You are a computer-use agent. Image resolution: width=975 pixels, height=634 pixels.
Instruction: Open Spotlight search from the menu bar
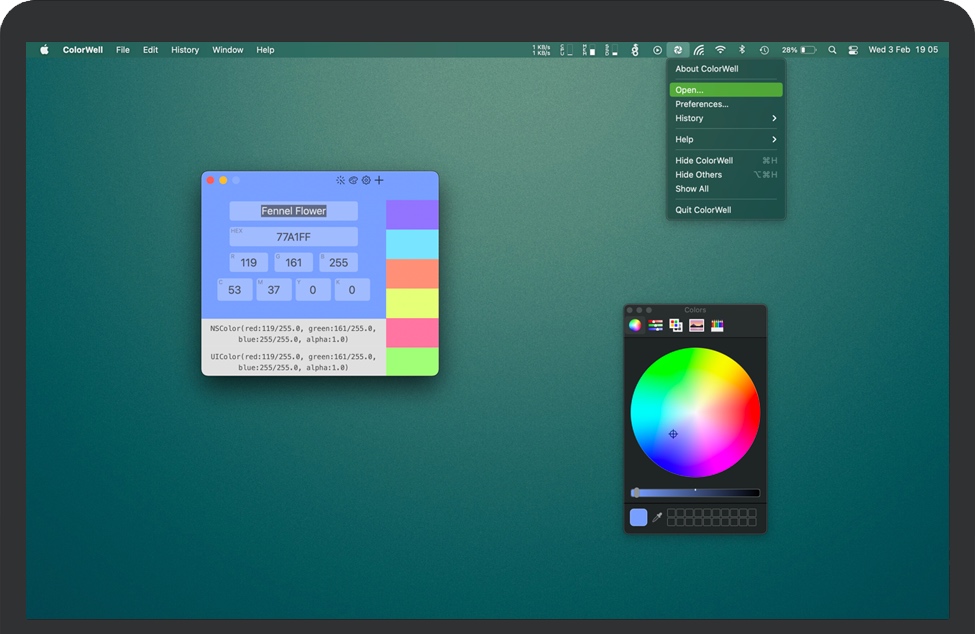832,49
